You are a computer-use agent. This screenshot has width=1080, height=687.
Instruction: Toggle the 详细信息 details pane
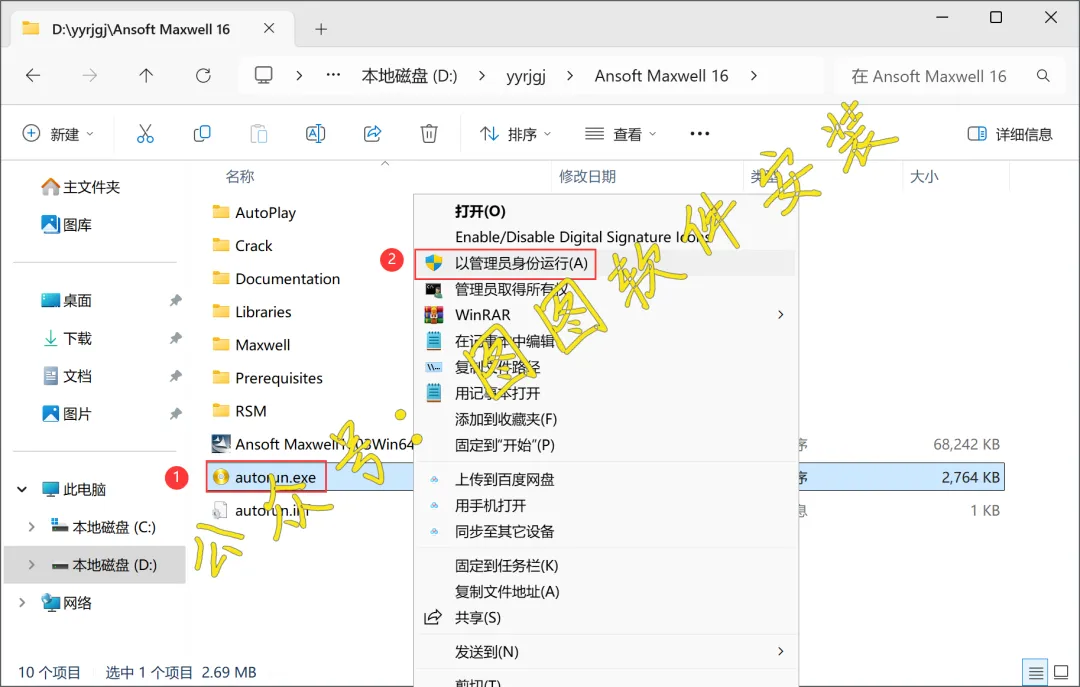click(1010, 134)
